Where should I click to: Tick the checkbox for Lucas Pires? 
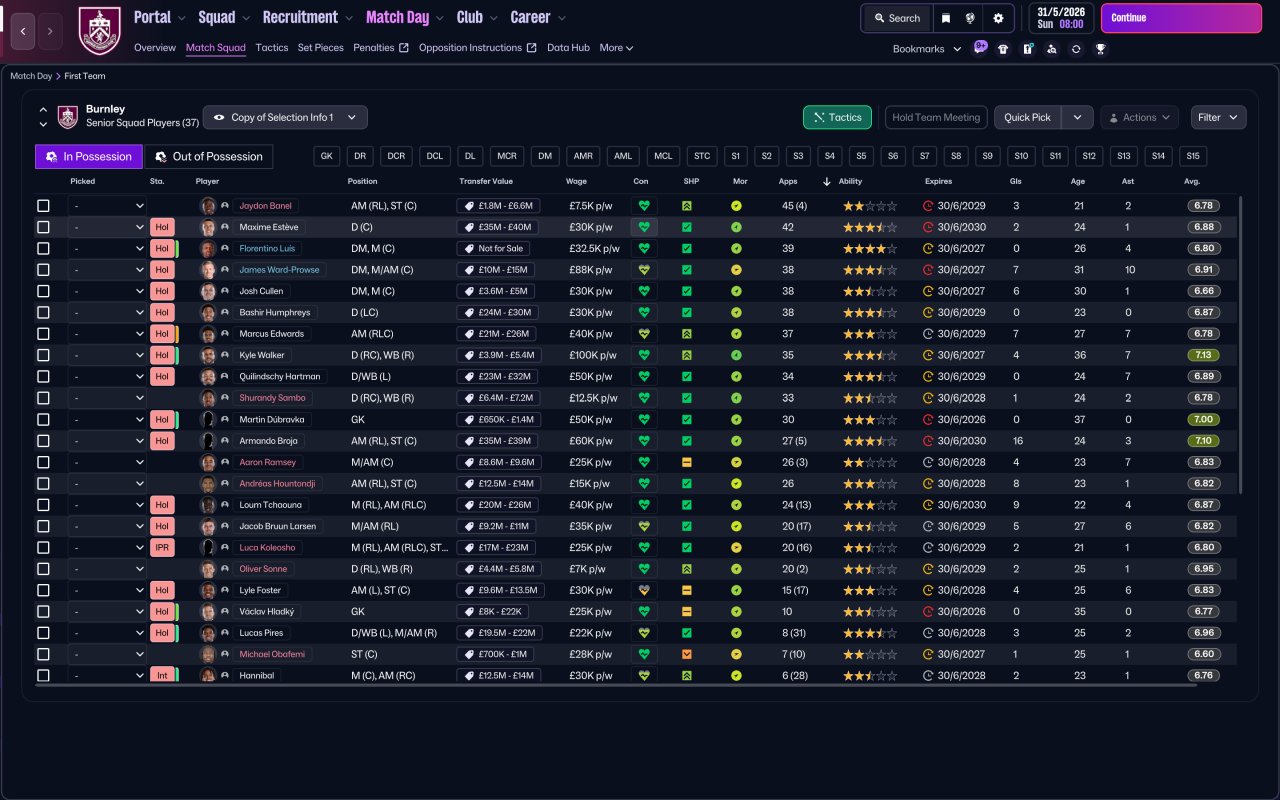point(43,633)
